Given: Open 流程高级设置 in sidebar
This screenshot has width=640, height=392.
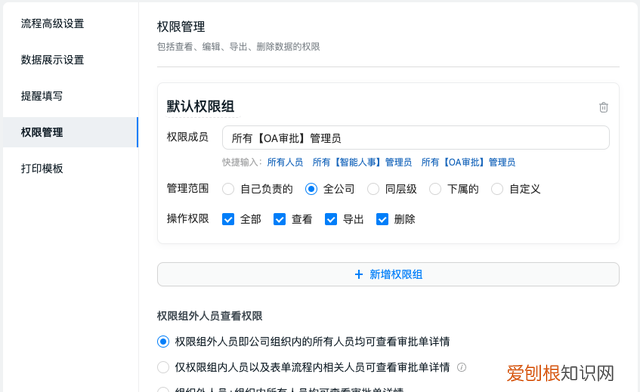Looking at the screenshot, I should (52, 24).
